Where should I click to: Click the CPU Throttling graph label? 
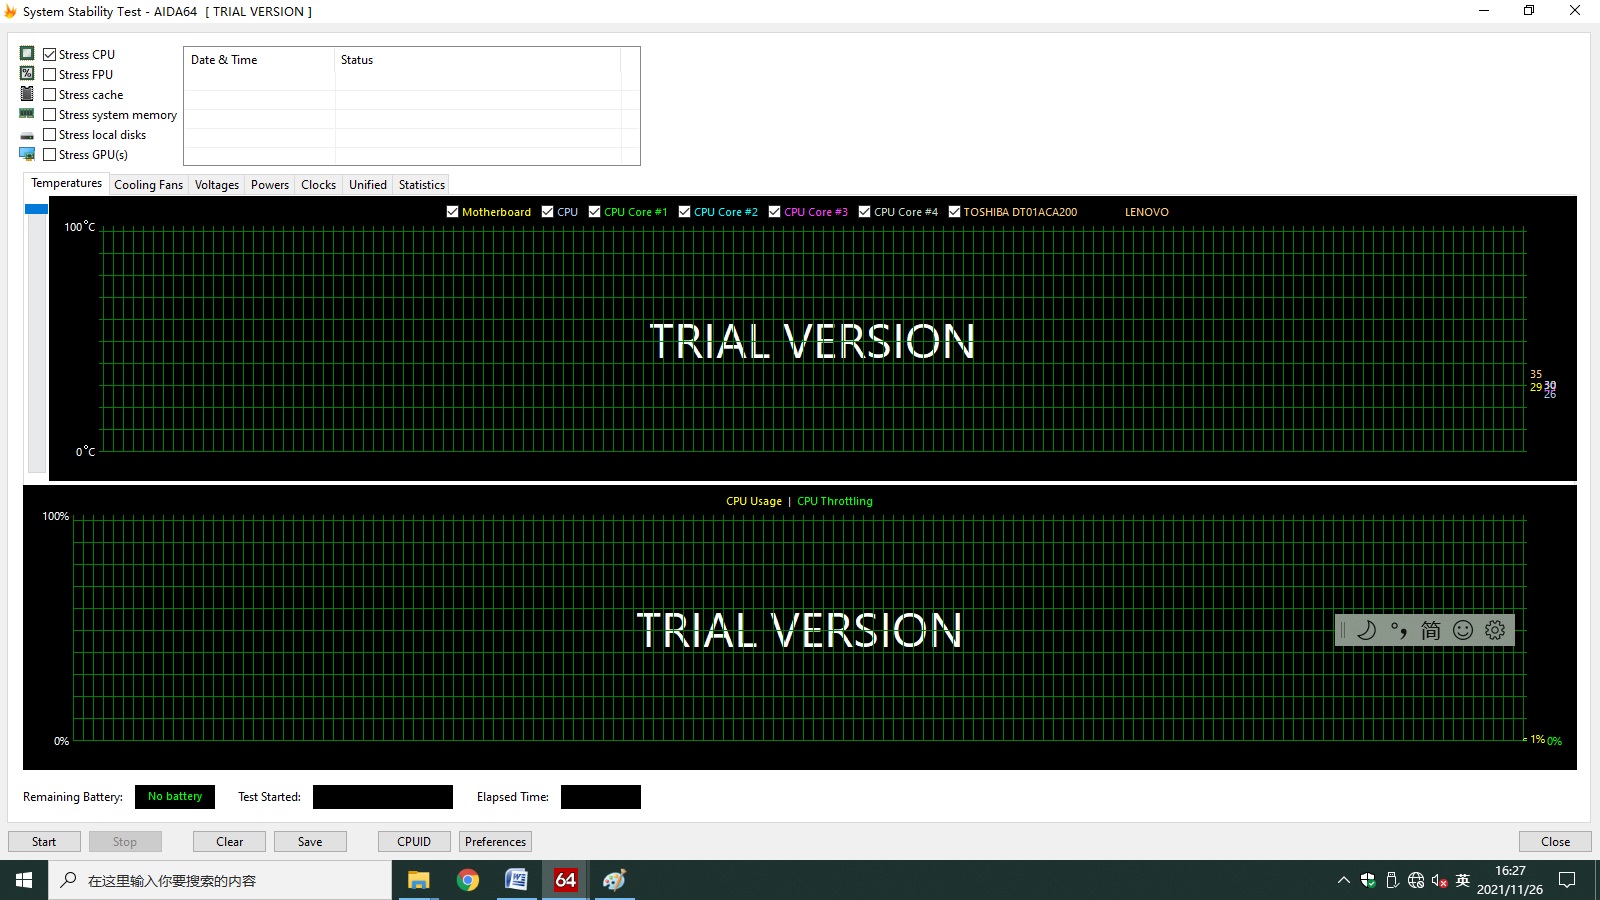[835, 501]
